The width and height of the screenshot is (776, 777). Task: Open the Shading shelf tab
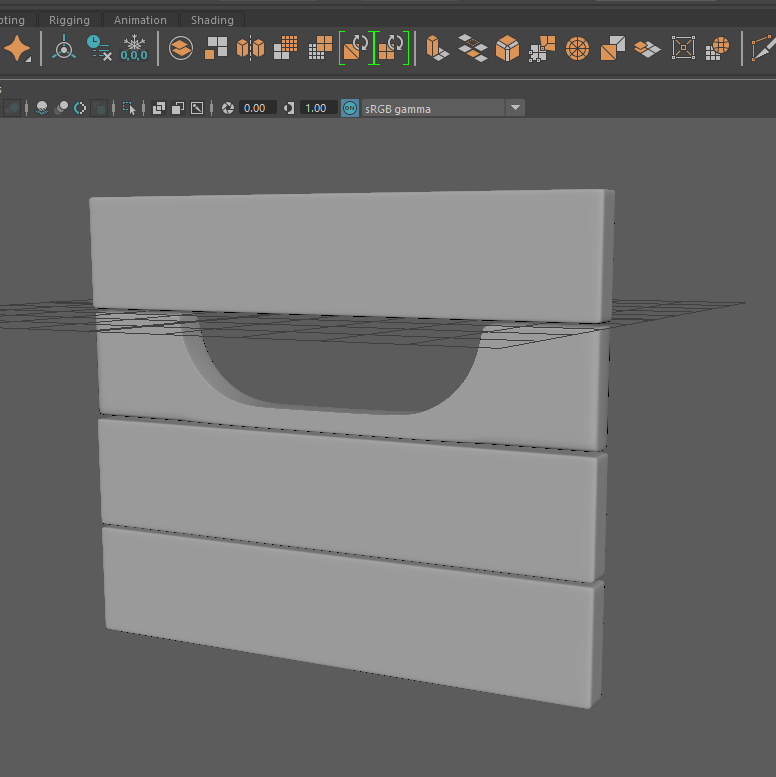coord(212,20)
